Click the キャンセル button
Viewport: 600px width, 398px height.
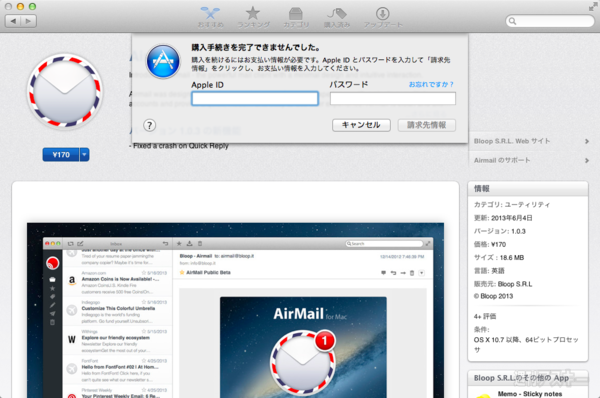(x=361, y=125)
